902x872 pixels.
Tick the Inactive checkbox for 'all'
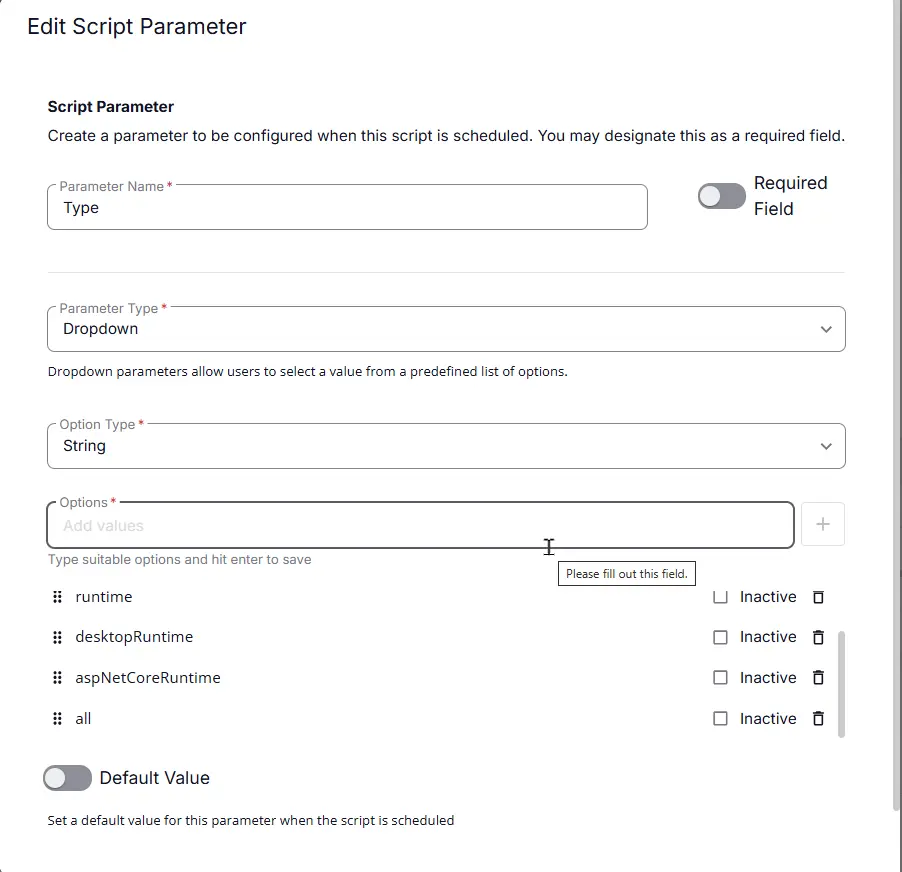point(720,718)
